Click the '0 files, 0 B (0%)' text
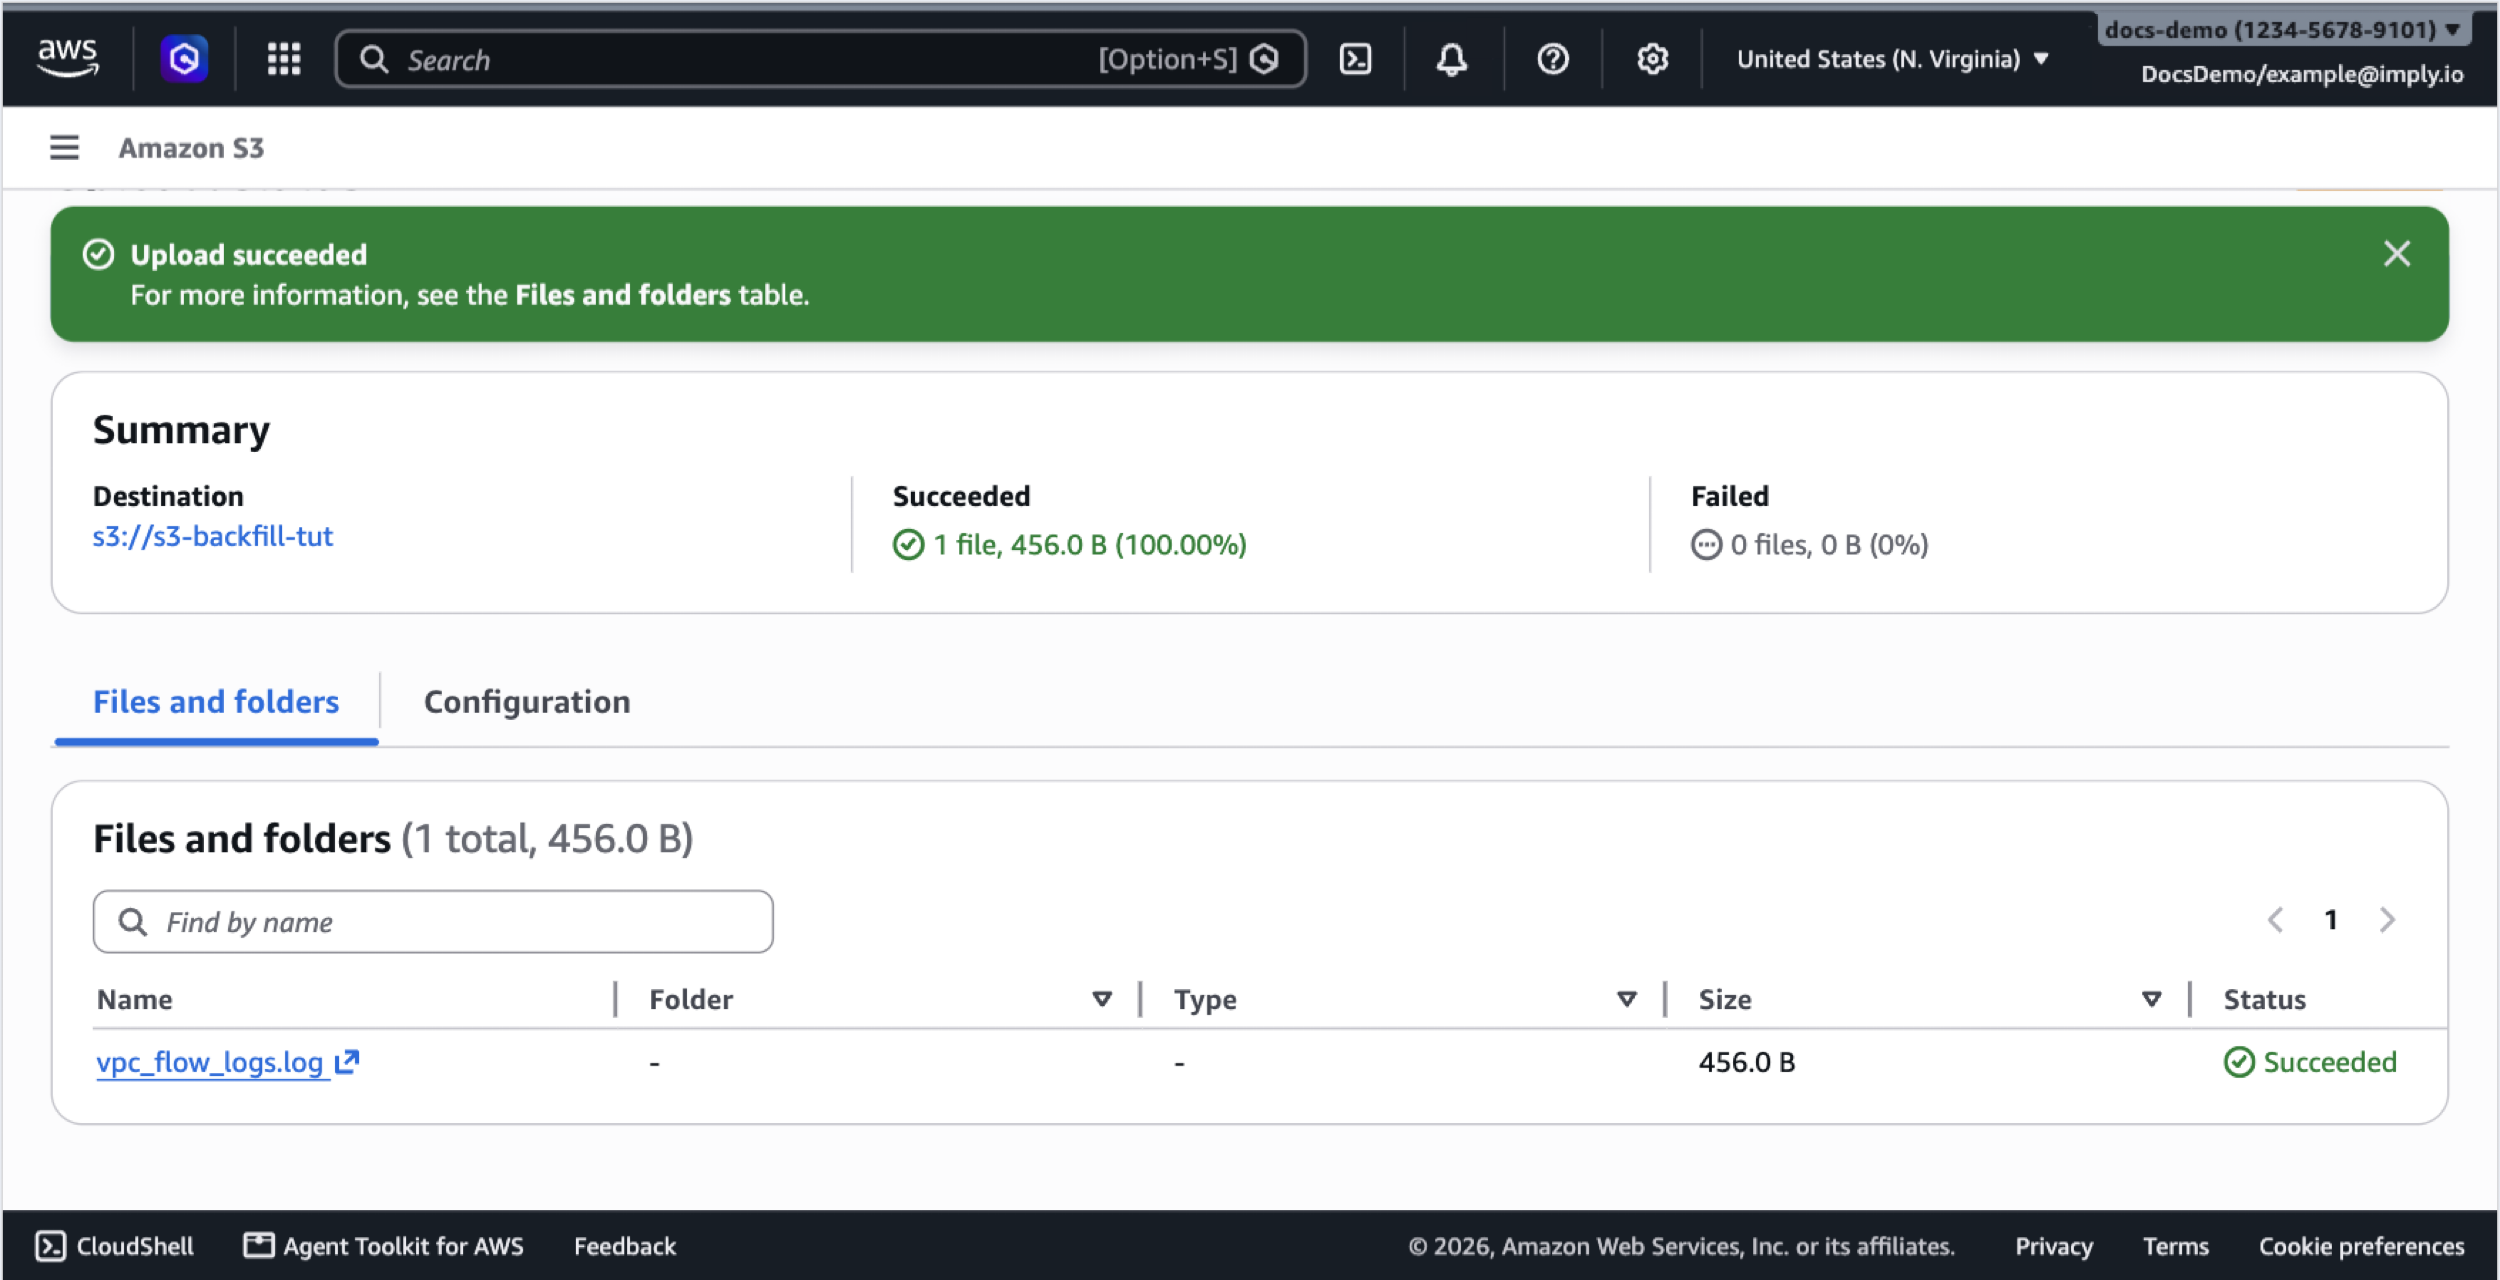This screenshot has height=1280, width=2500. click(x=1829, y=545)
